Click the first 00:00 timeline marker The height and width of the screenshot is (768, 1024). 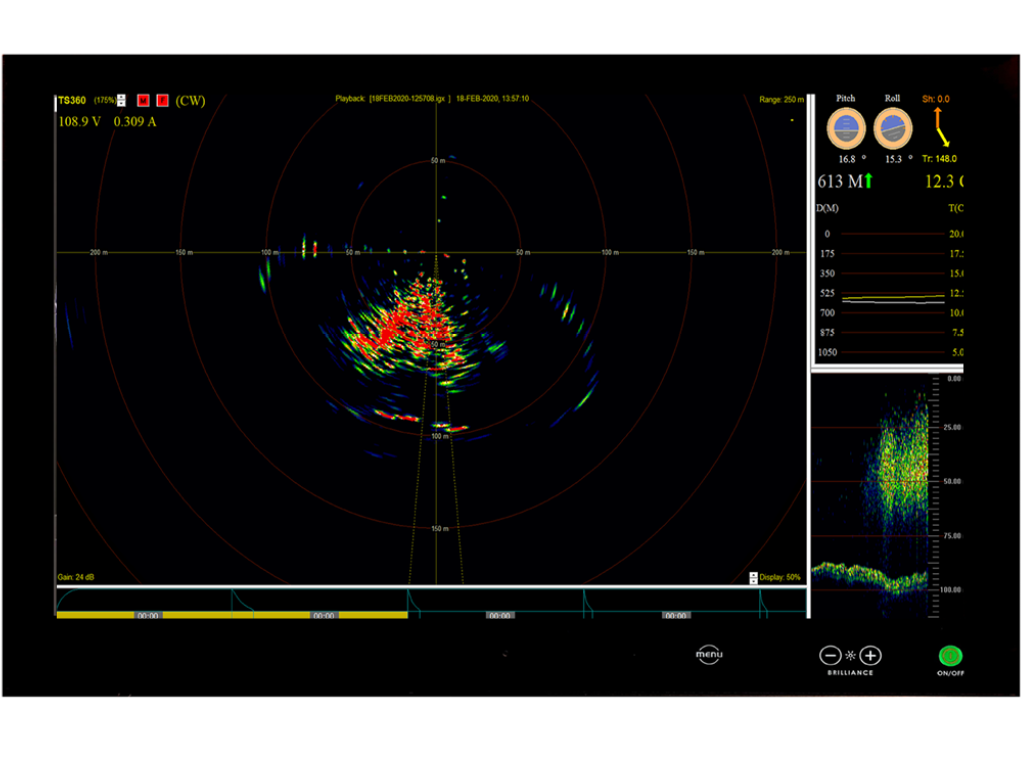pyautogui.click(x=148, y=616)
